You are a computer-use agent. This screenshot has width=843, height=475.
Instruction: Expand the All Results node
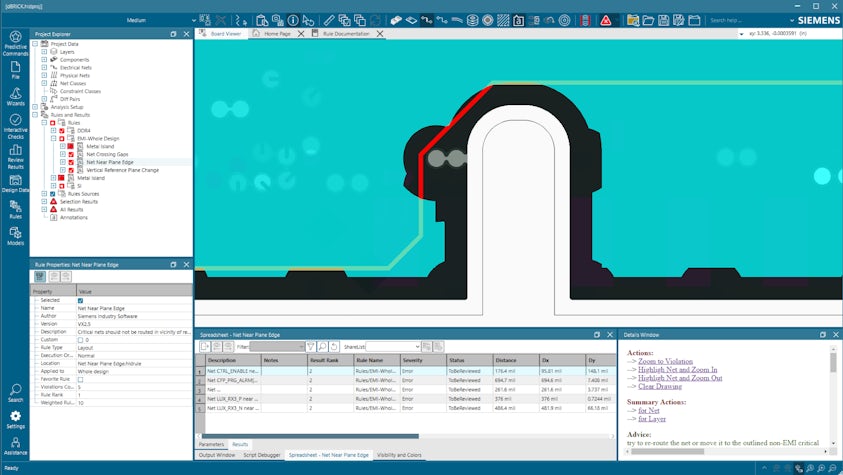pyautogui.click(x=44, y=210)
